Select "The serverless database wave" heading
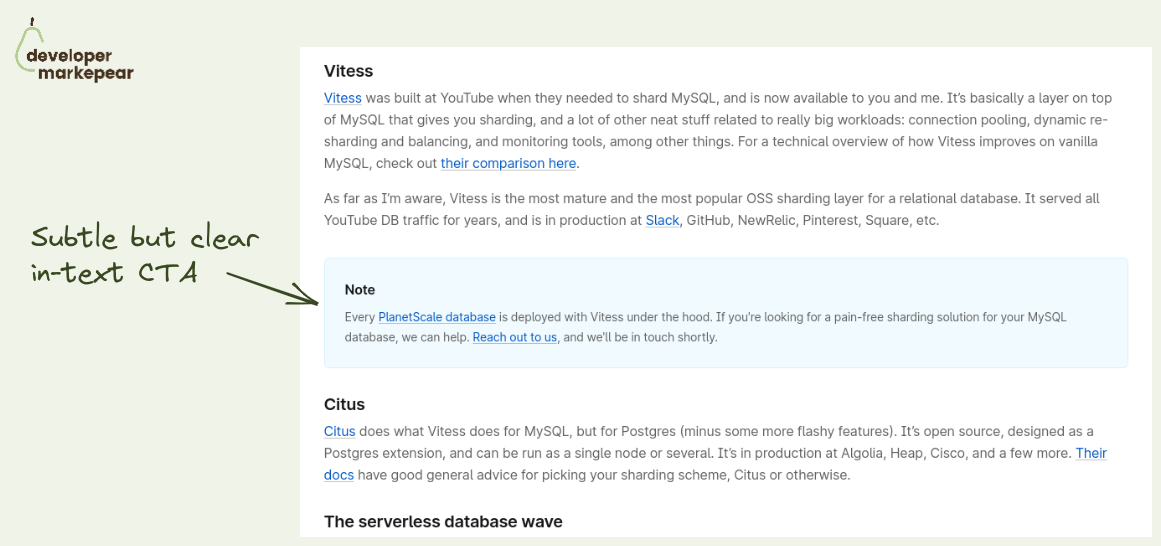The width and height of the screenshot is (1161, 546). 443,521
